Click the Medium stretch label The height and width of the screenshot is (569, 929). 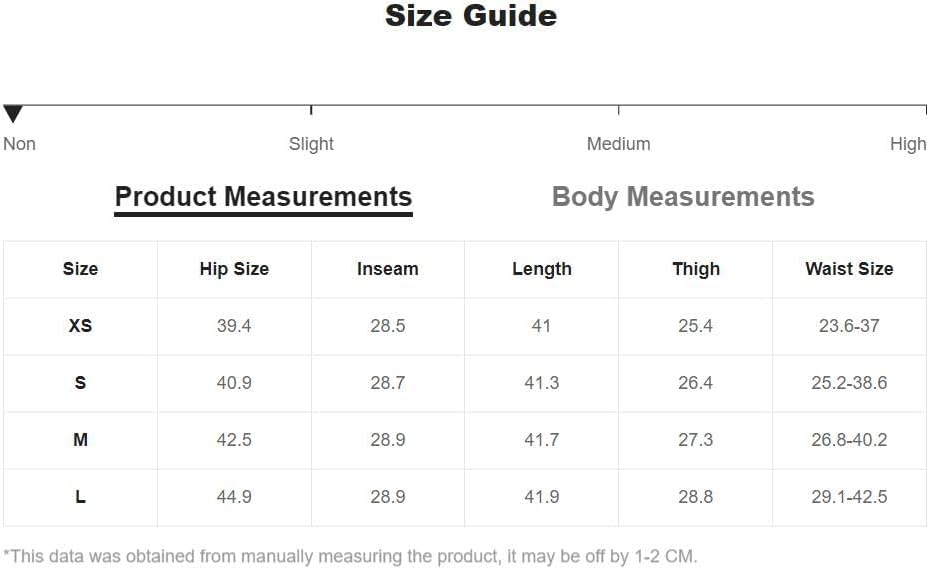click(x=619, y=144)
